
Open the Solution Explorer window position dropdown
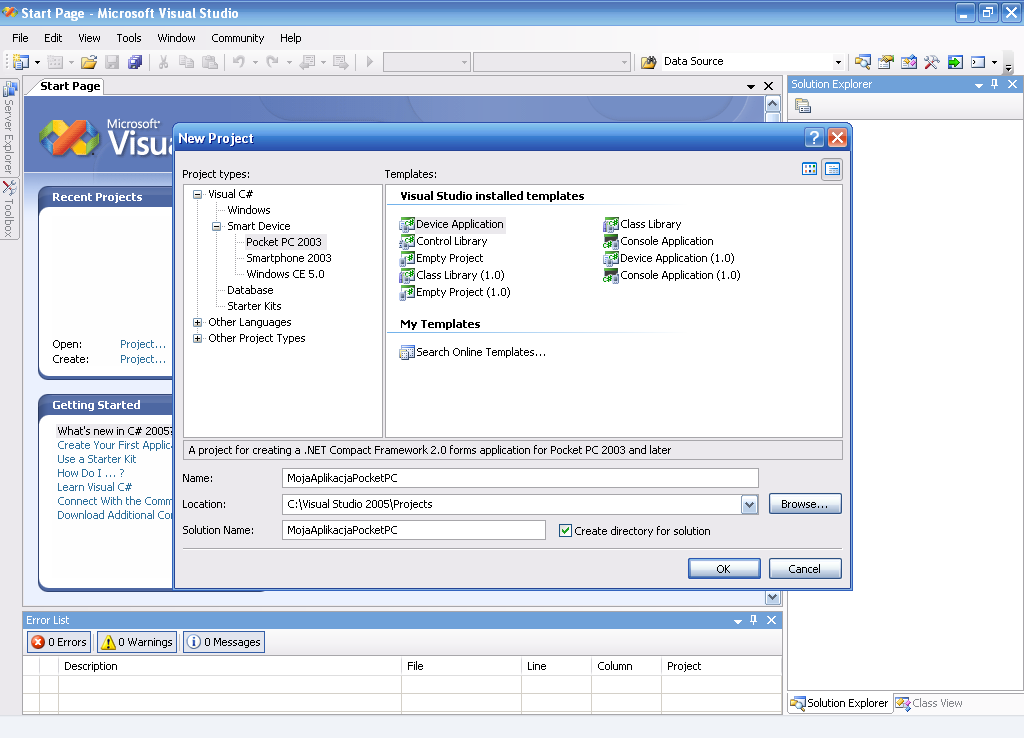(x=978, y=85)
